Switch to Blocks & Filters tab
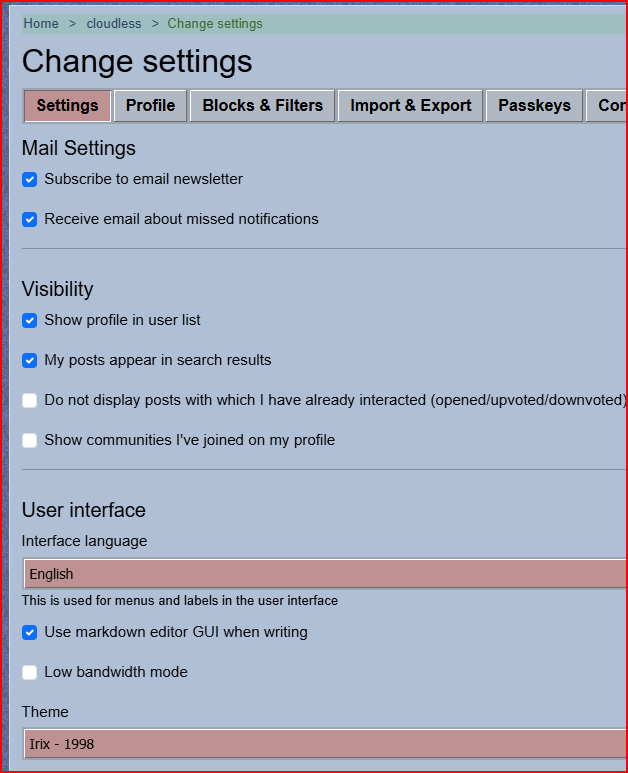 (x=263, y=106)
